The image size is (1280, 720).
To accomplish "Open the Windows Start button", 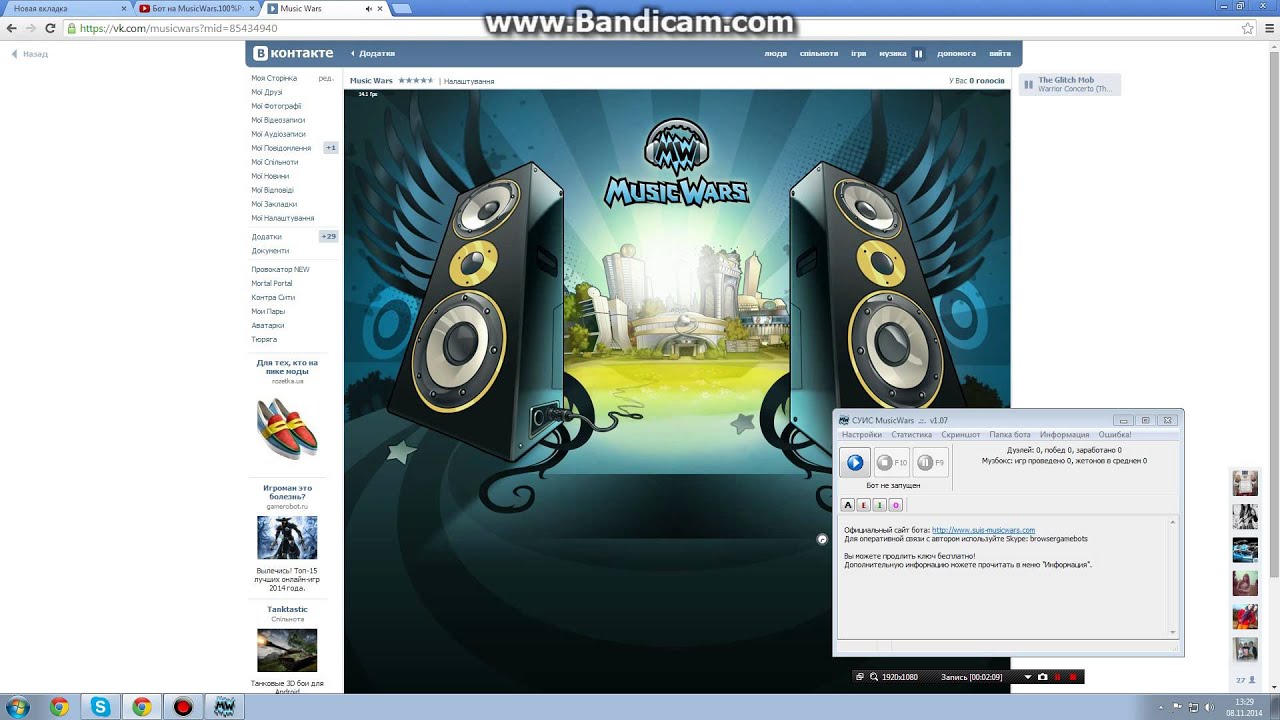I will point(17,707).
